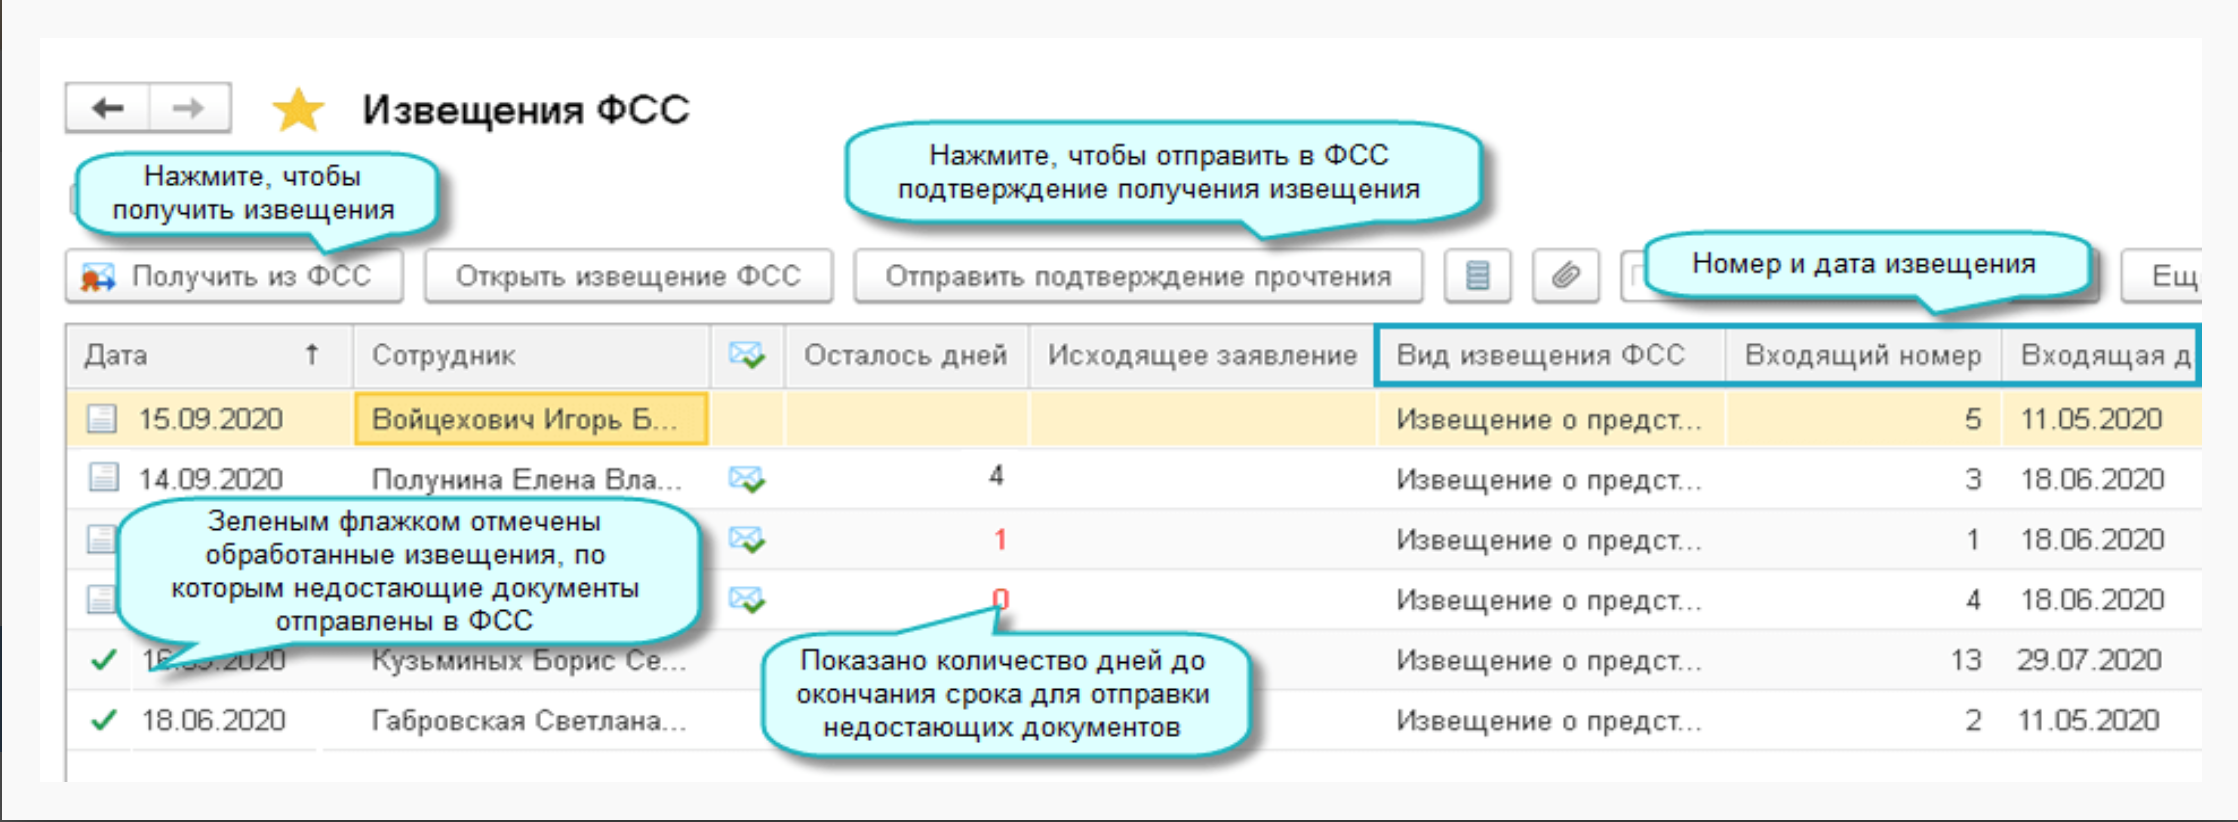Viewport: 2238px width, 822px height.
Task: Click green checkmark in Кузьминых row
Action: point(104,660)
